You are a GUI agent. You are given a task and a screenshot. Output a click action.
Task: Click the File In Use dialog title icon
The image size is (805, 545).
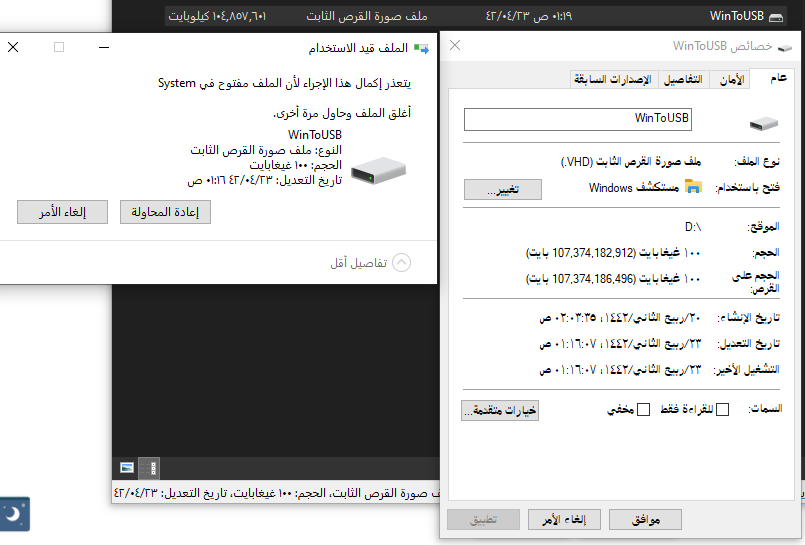point(421,48)
